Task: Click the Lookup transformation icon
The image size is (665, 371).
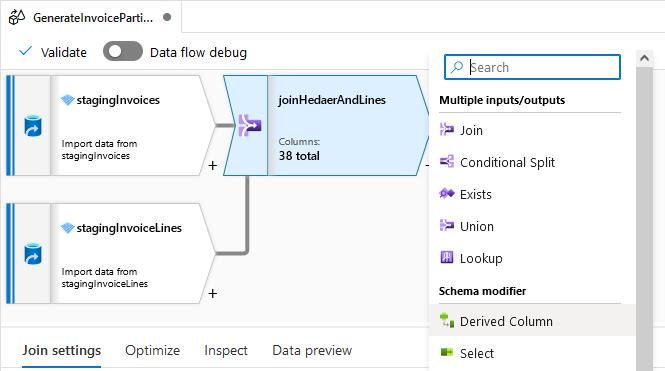Action: coord(447,257)
